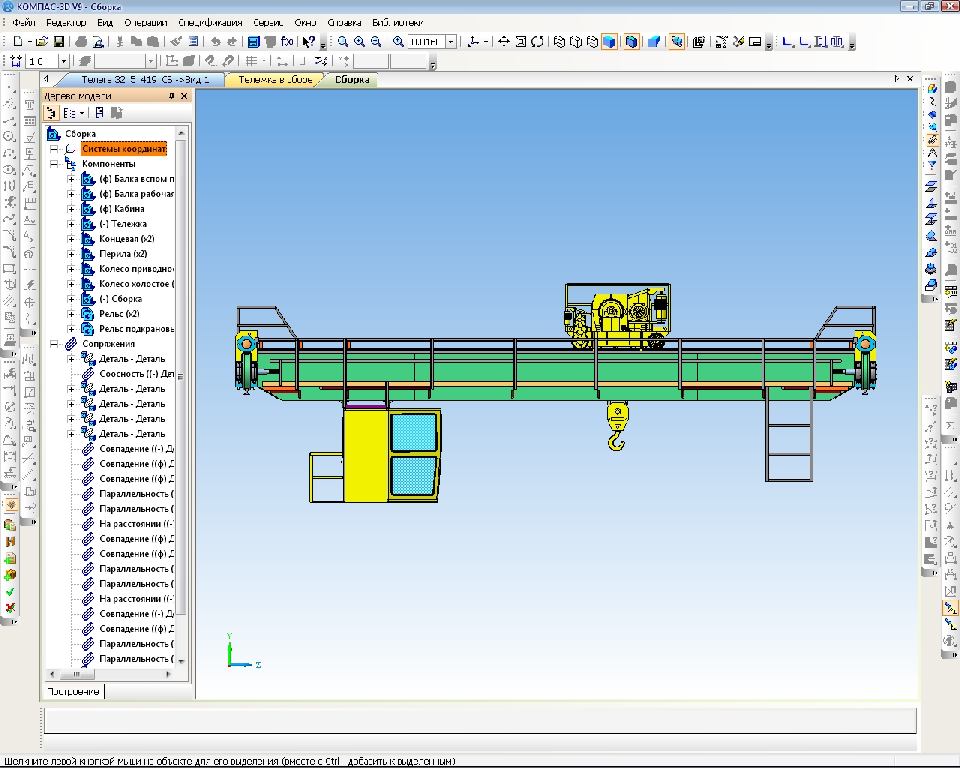960x768 pixels.
Task: Click the Построение tab below the tree
Action: point(73,691)
